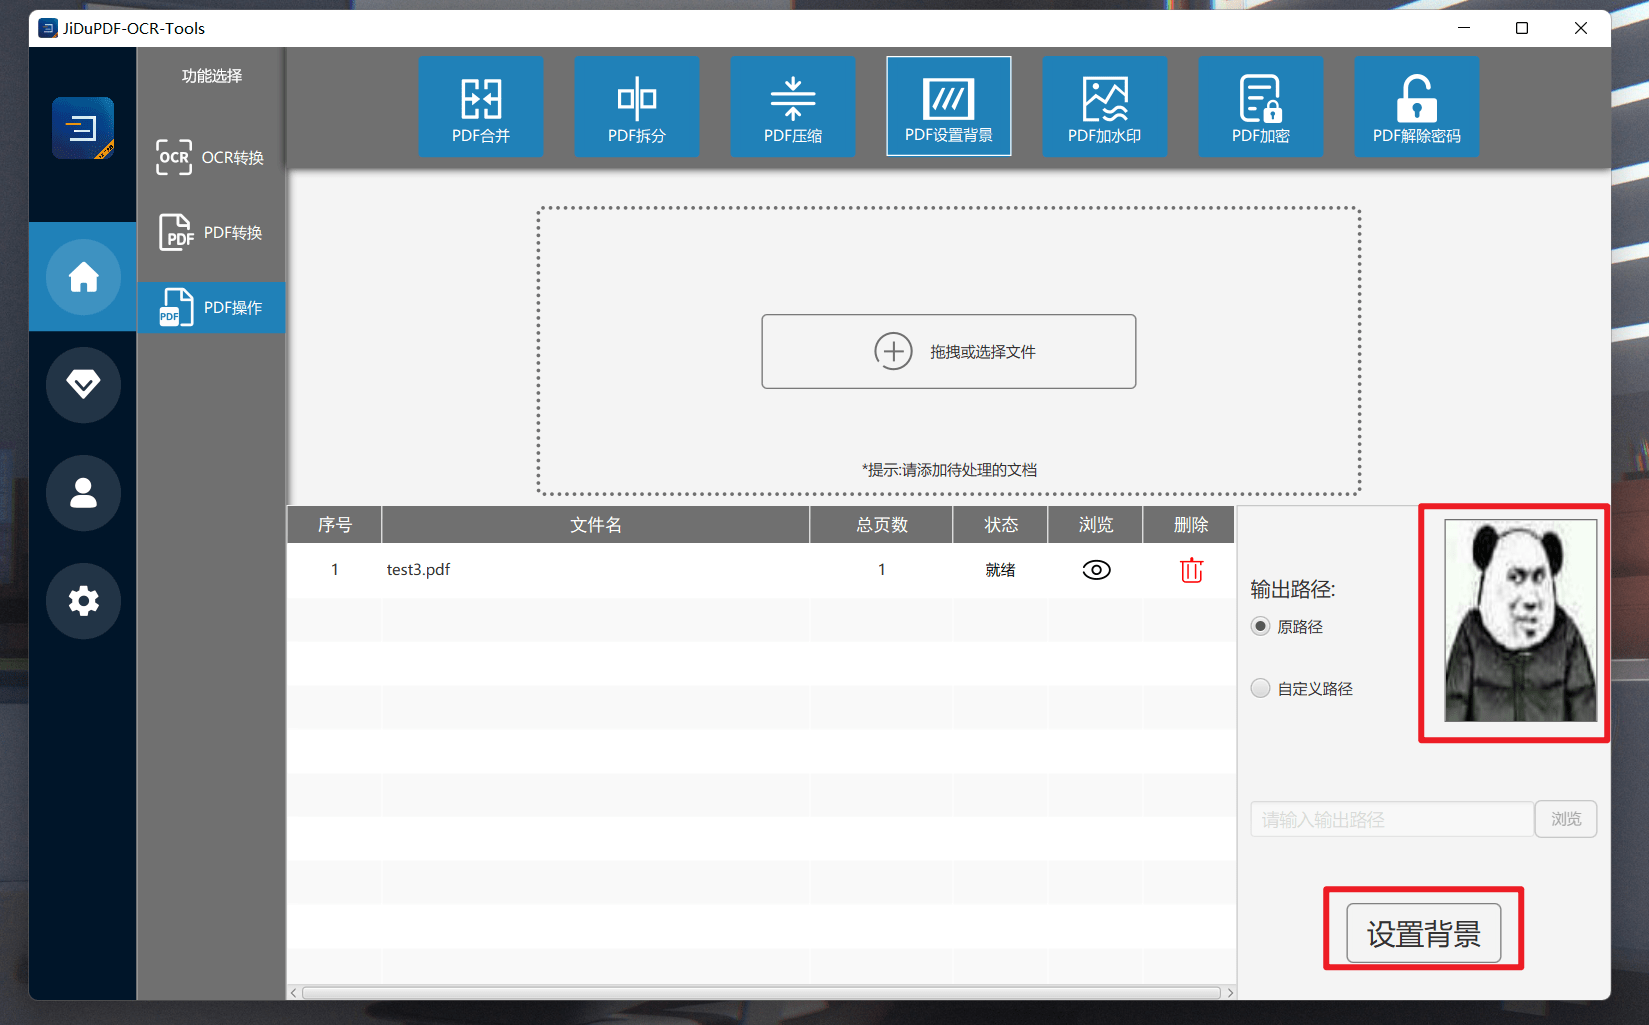The width and height of the screenshot is (1649, 1025).
Task: Open the PDF压缩 compress tool
Action: (x=793, y=106)
